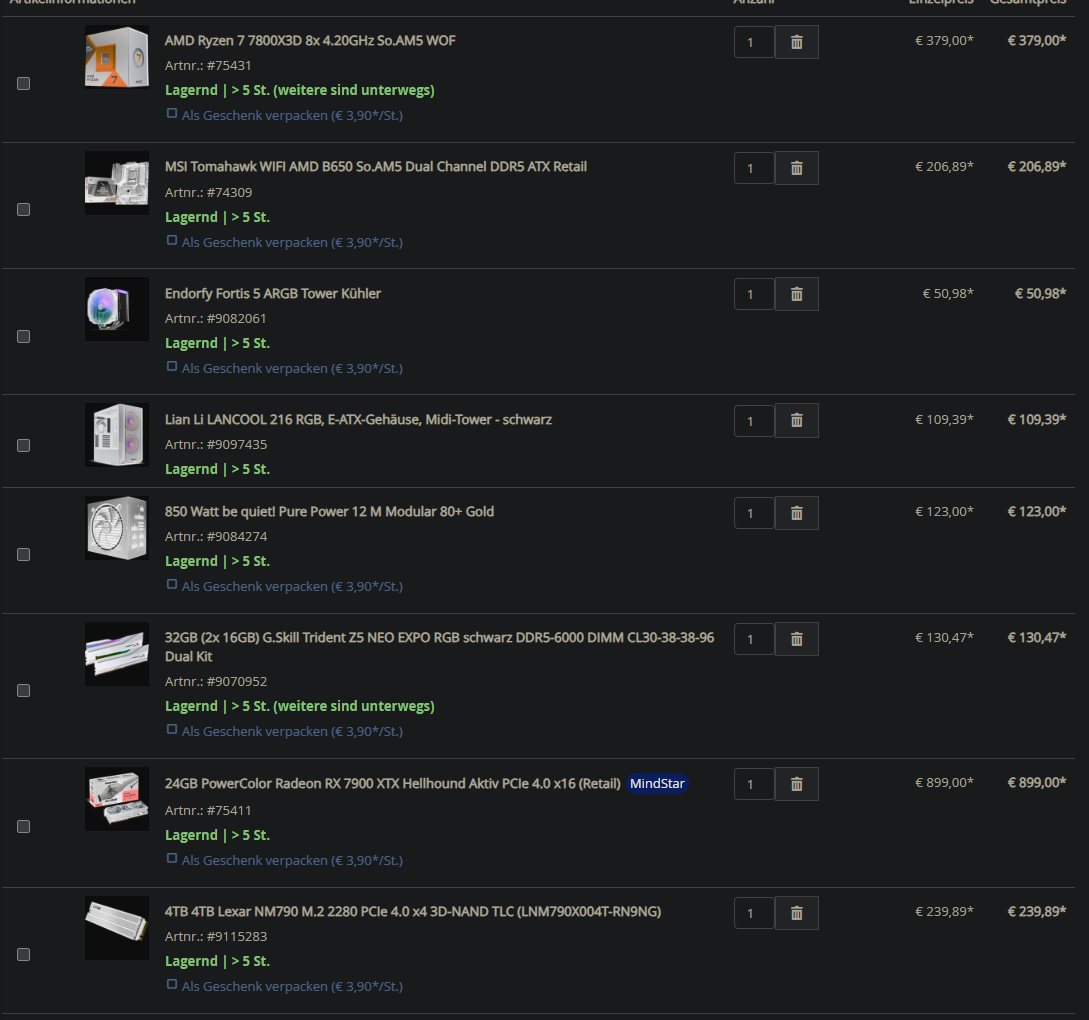Toggle gift wrap for Radeon RX 7900 XTX

pos(172,858)
